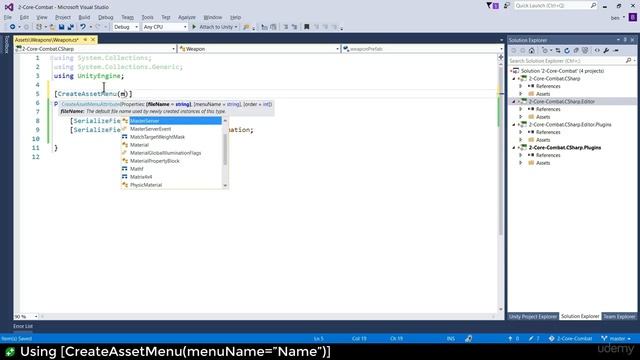Click the ben account name
This screenshot has height=360, width=640.
615,18
